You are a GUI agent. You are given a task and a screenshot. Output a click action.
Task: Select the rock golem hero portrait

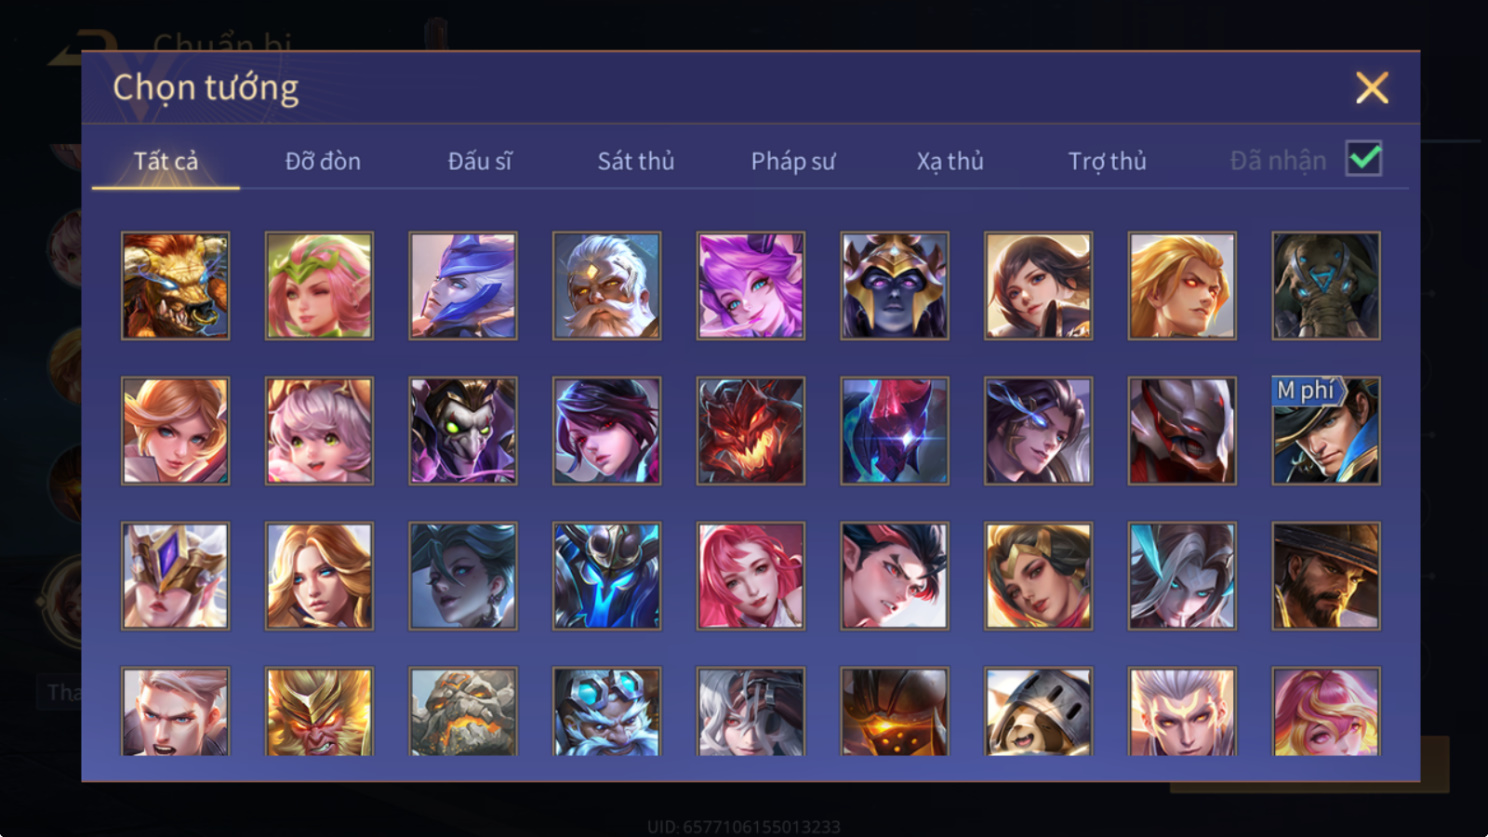(463, 711)
